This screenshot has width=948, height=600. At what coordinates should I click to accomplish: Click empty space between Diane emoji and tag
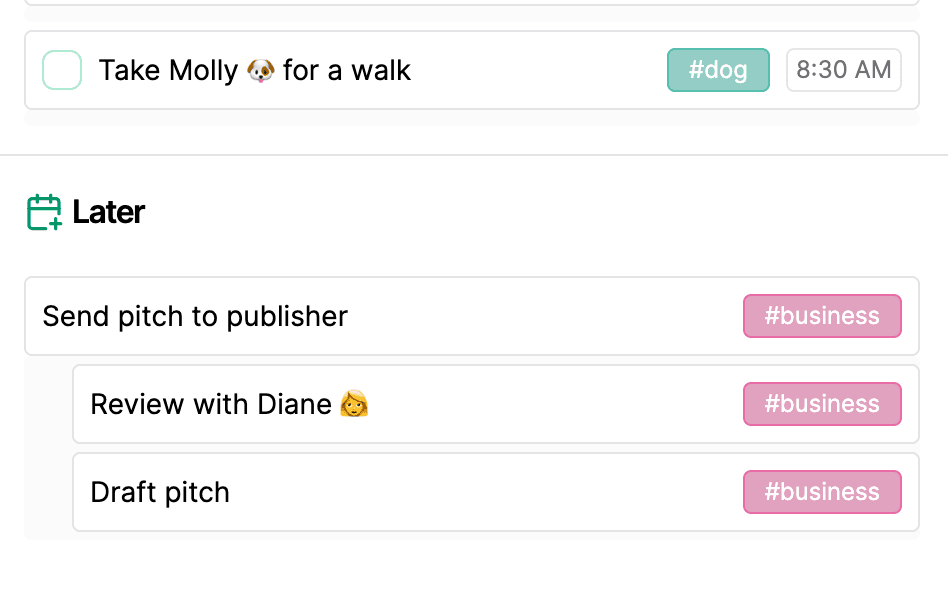tap(550, 404)
